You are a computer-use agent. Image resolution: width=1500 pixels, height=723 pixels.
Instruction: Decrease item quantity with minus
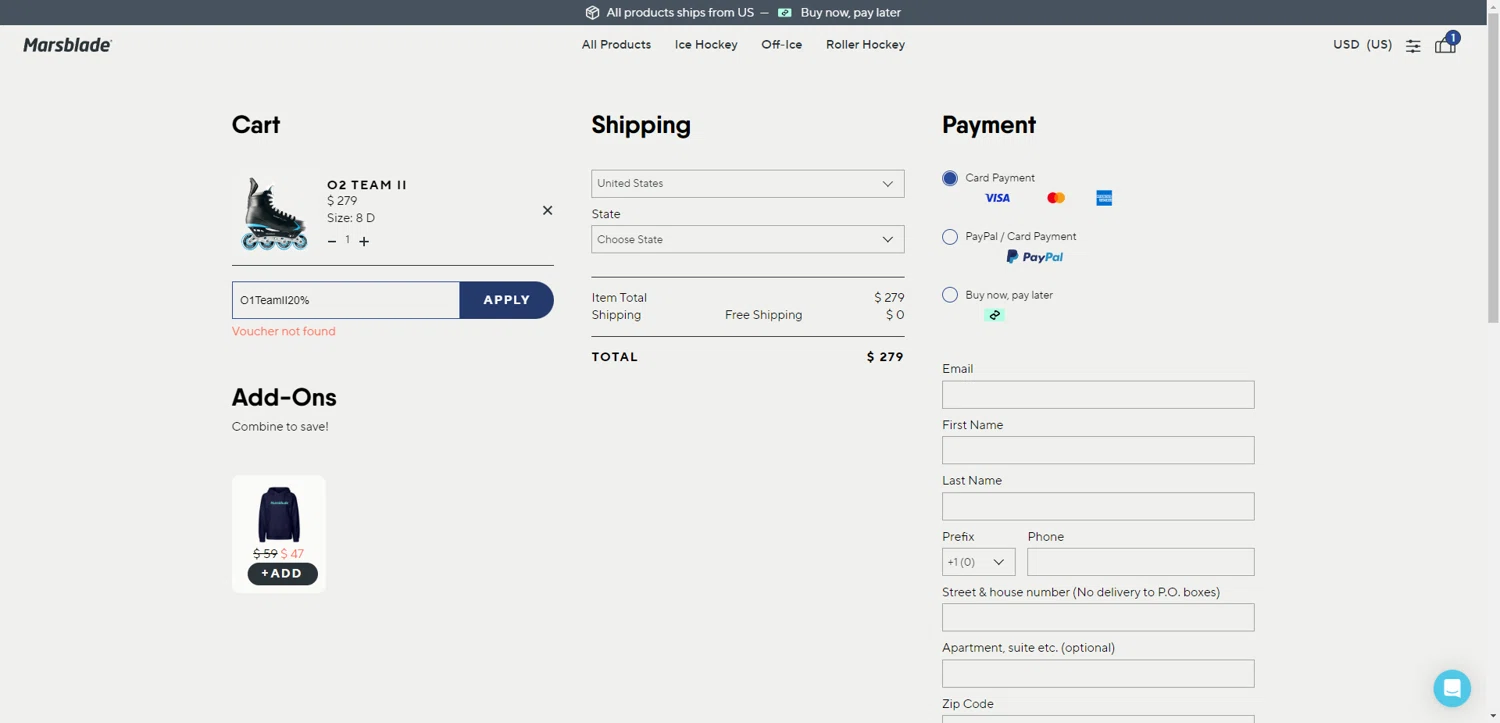332,241
